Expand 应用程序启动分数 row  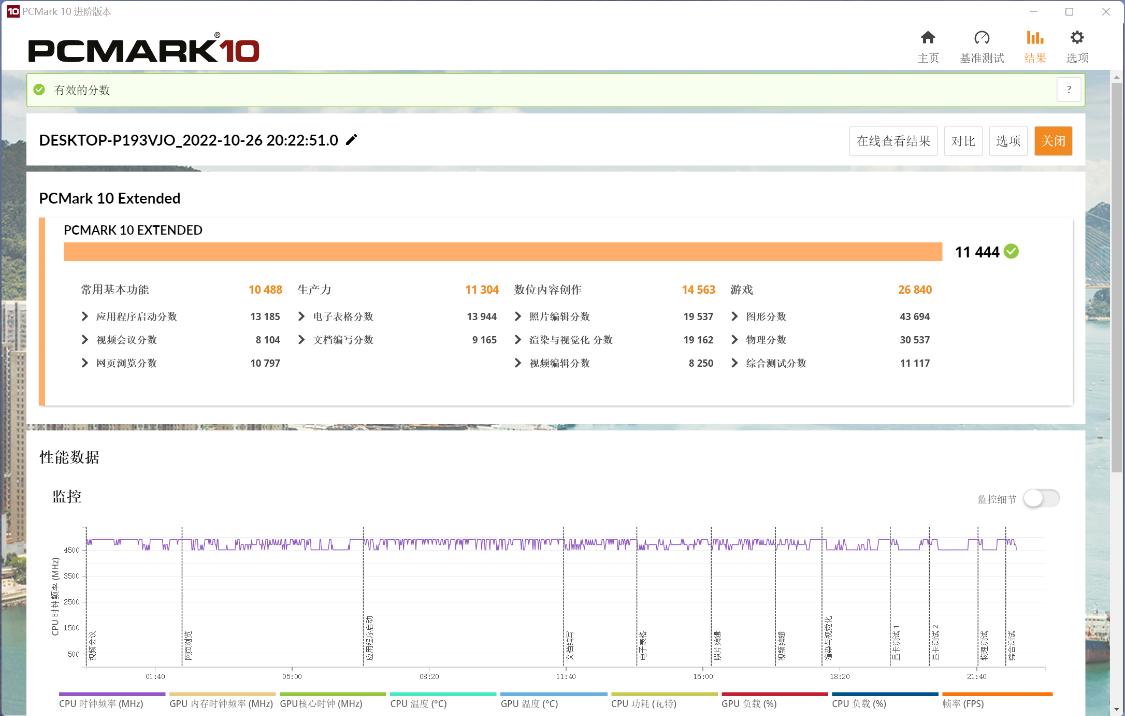coord(85,317)
